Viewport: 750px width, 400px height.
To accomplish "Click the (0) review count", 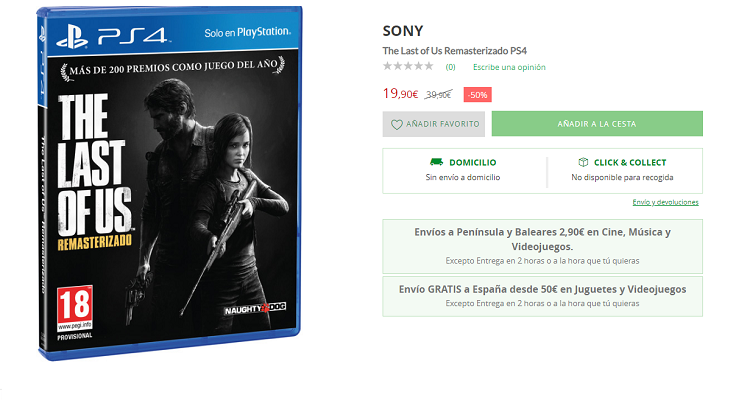I will coord(450,67).
